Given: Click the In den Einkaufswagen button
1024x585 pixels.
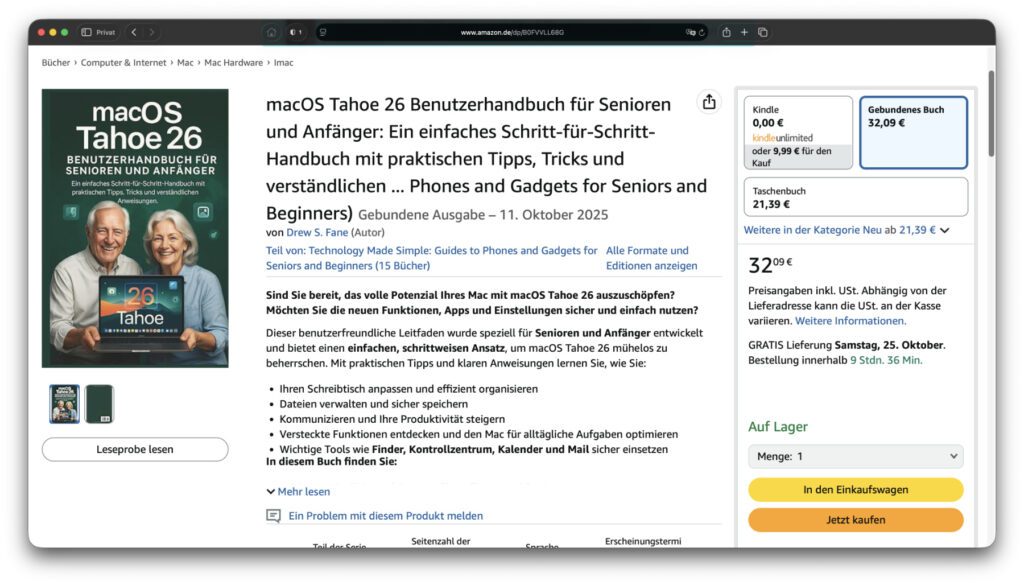Looking at the screenshot, I should (855, 490).
